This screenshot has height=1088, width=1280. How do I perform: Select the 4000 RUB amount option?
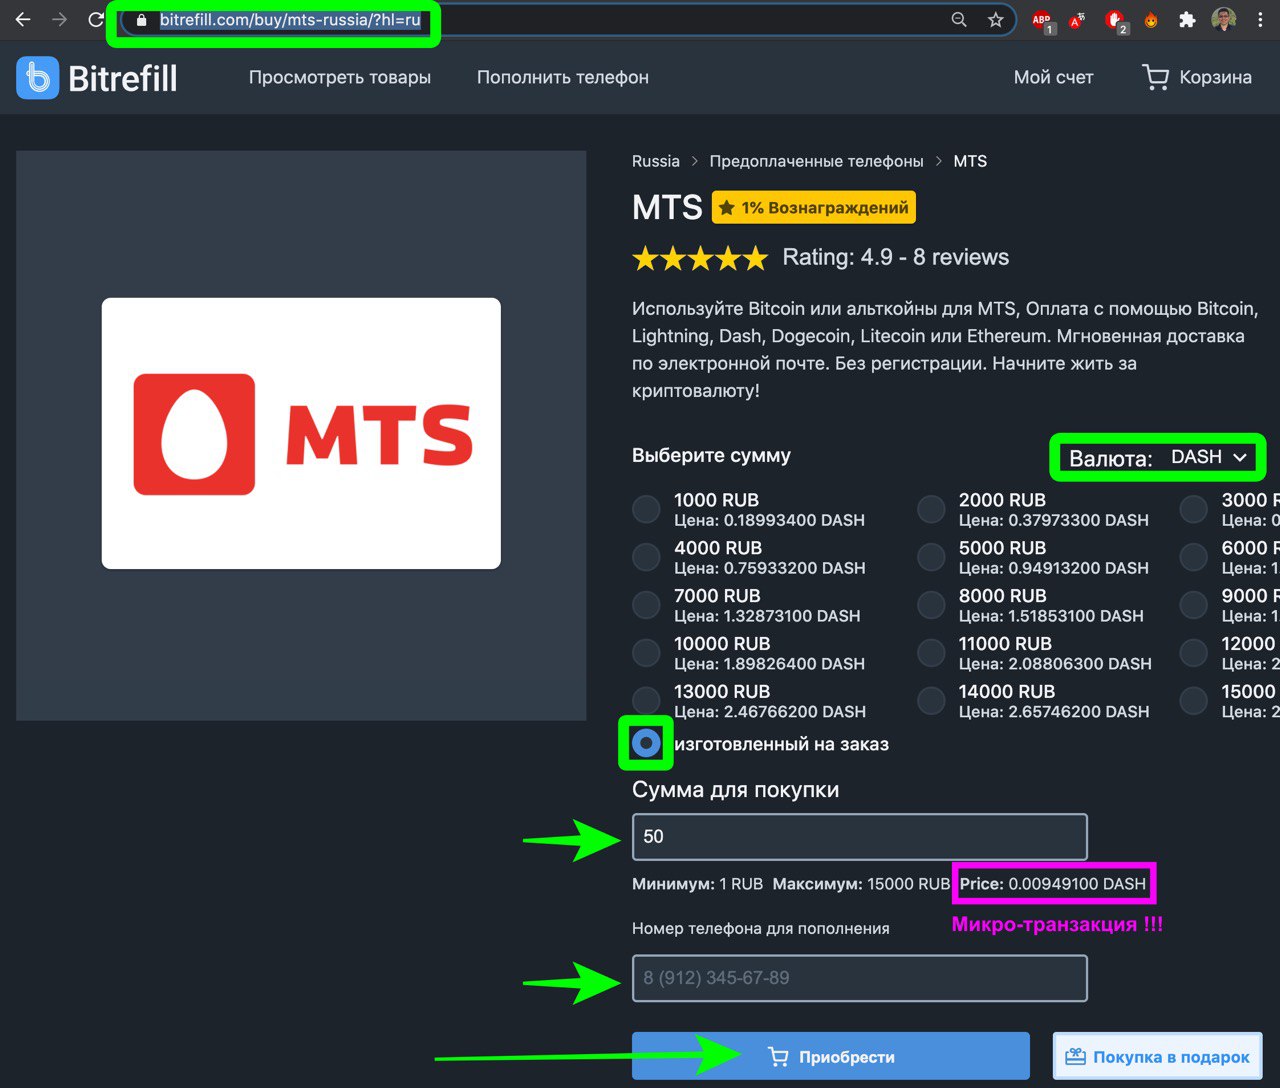click(646, 557)
